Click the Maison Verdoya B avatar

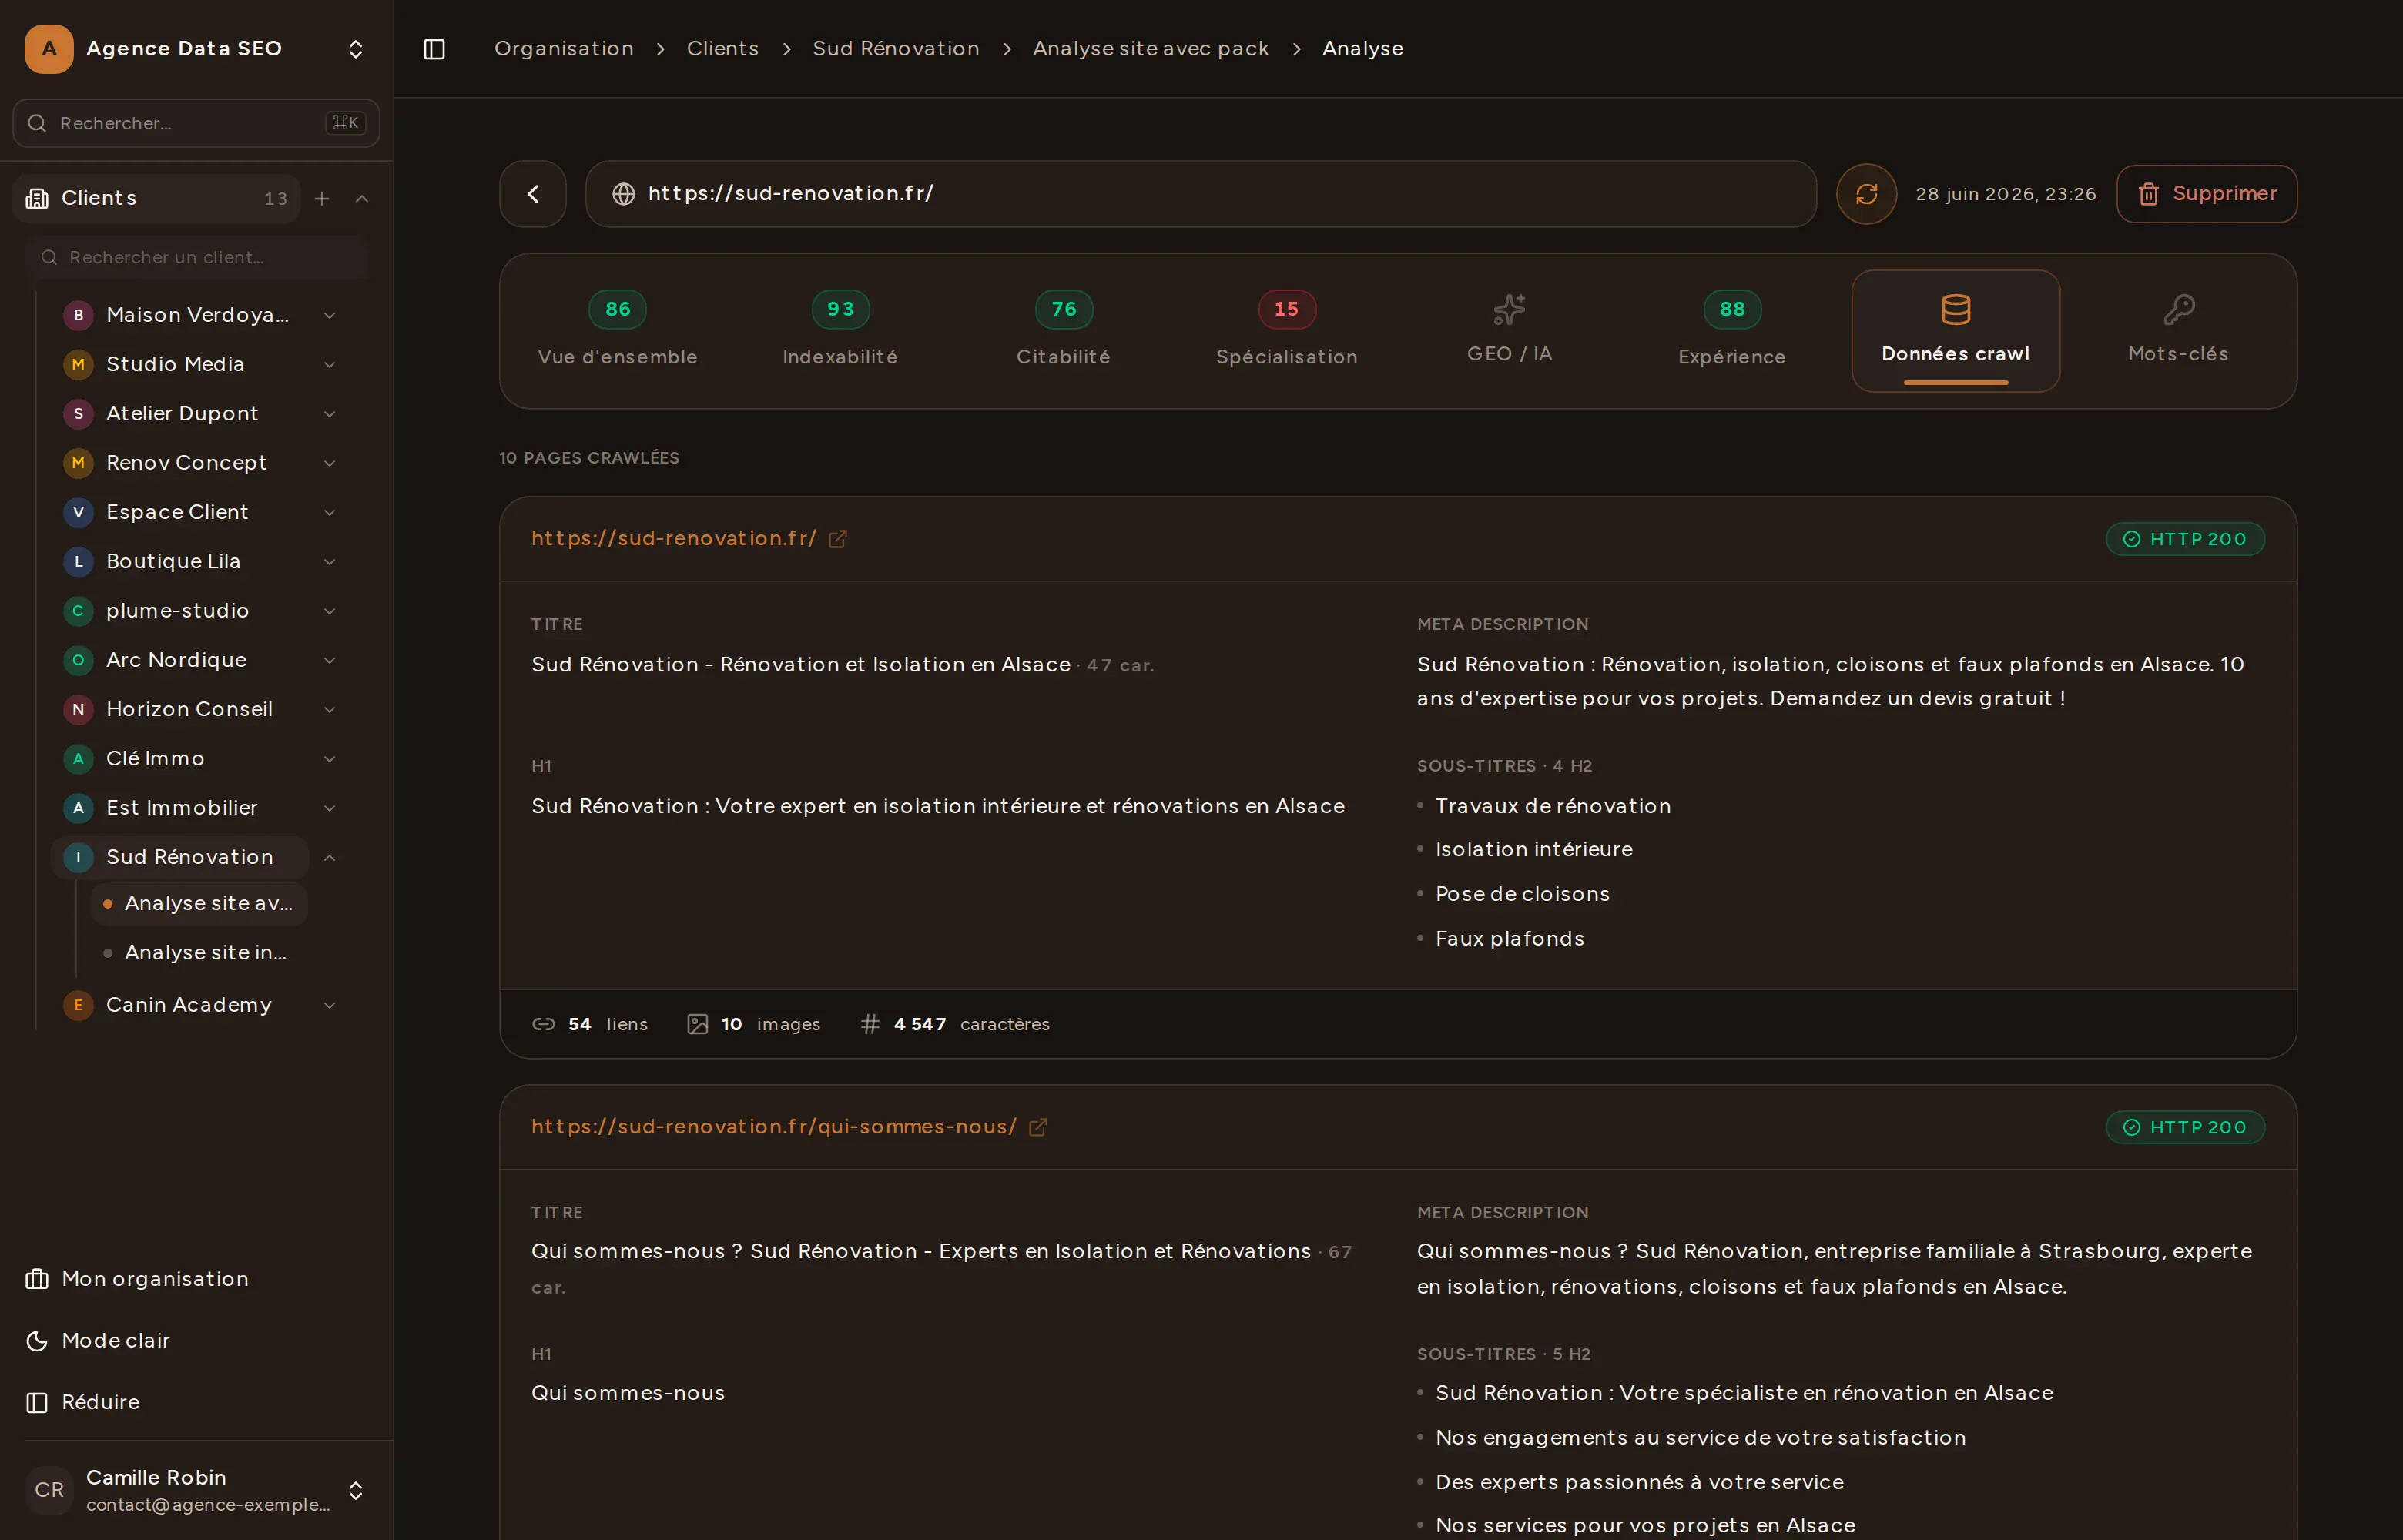tap(78, 315)
